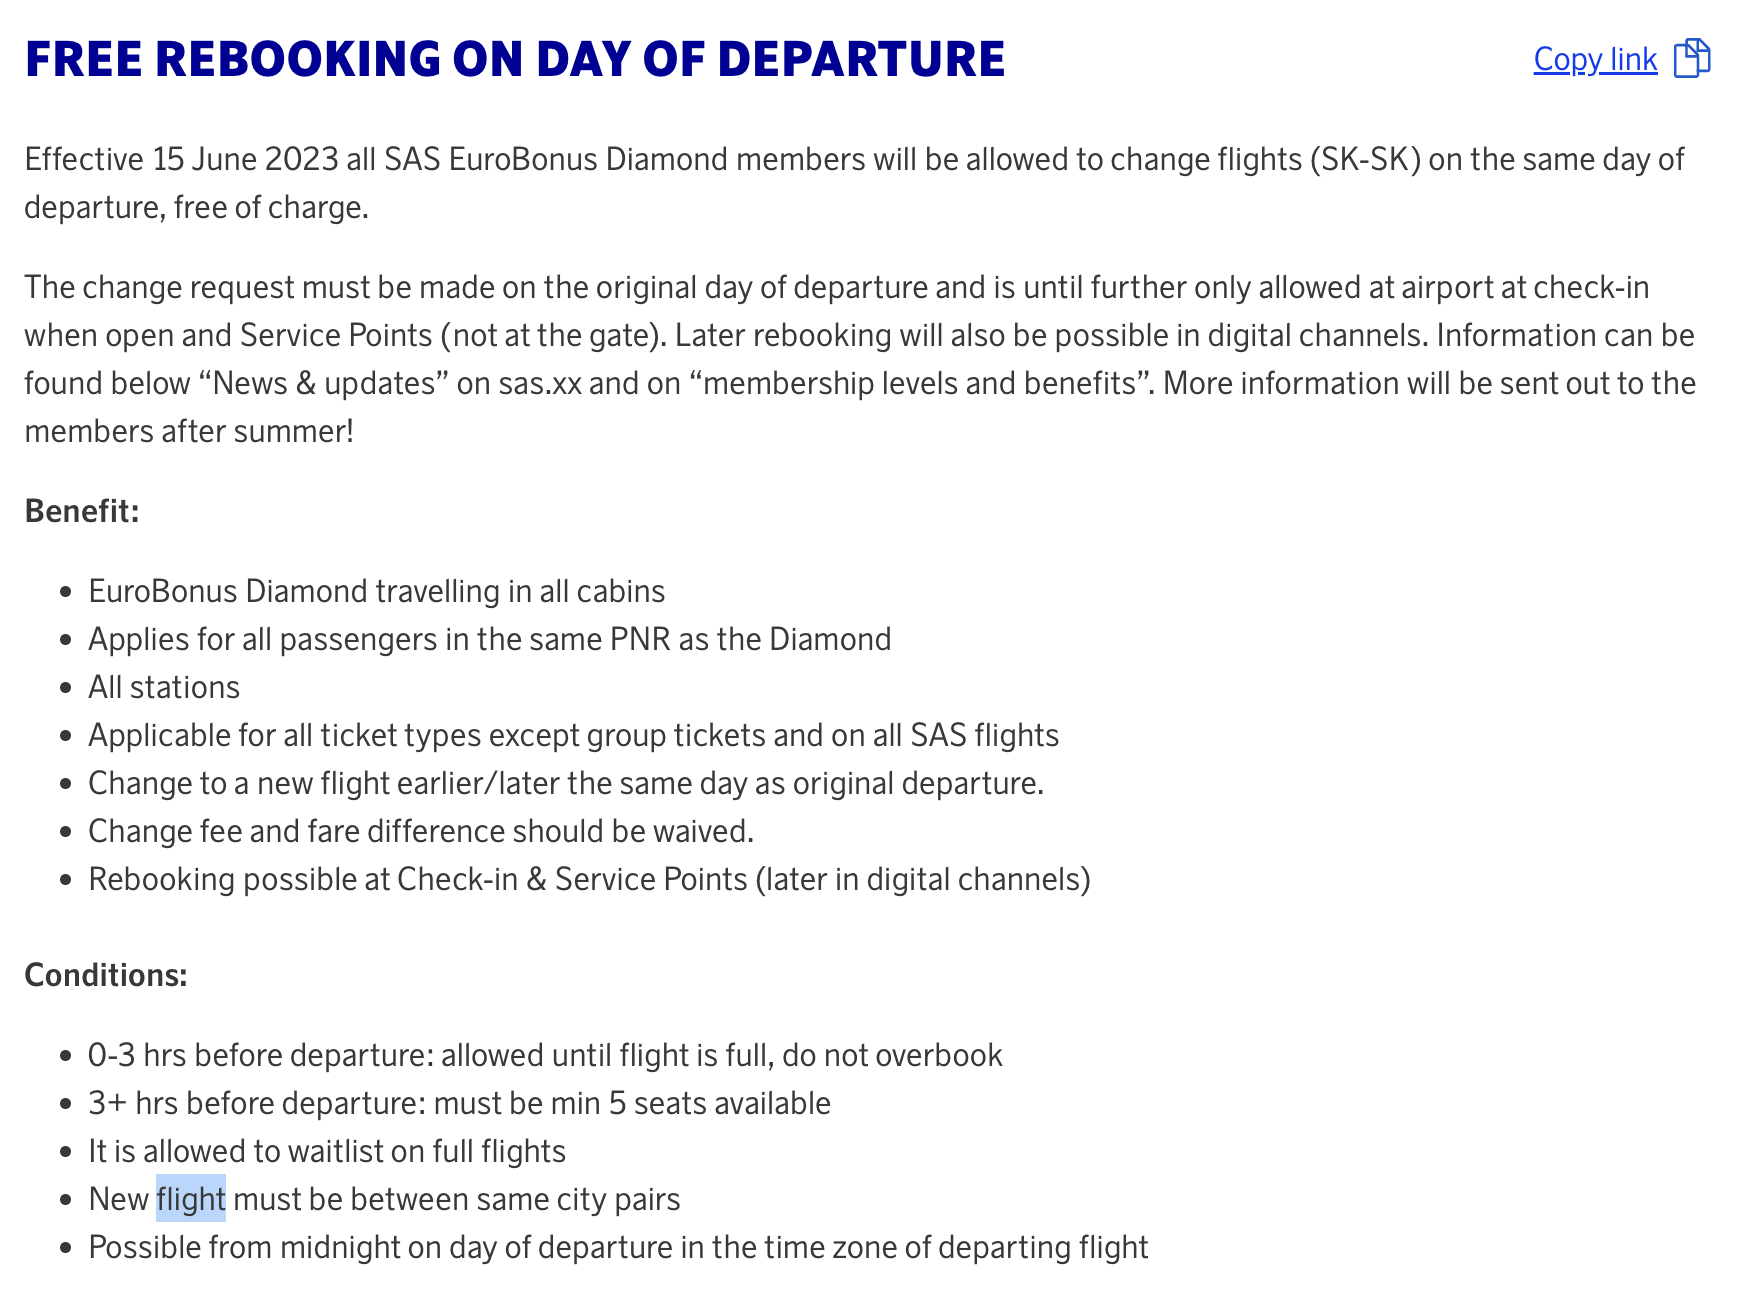Click the change fee and fare difference bullet
This screenshot has height=1290, width=1760.
pyautogui.click(x=421, y=831)
